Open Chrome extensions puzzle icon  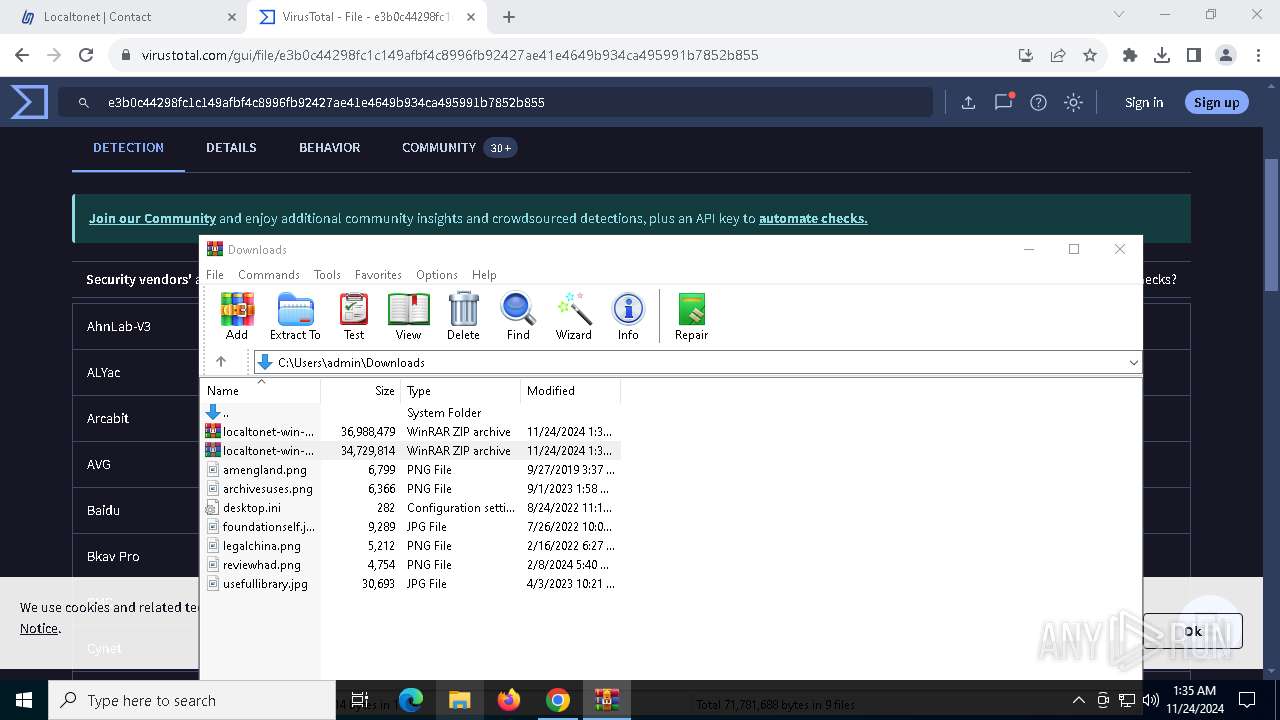[x=1130, y=55]
